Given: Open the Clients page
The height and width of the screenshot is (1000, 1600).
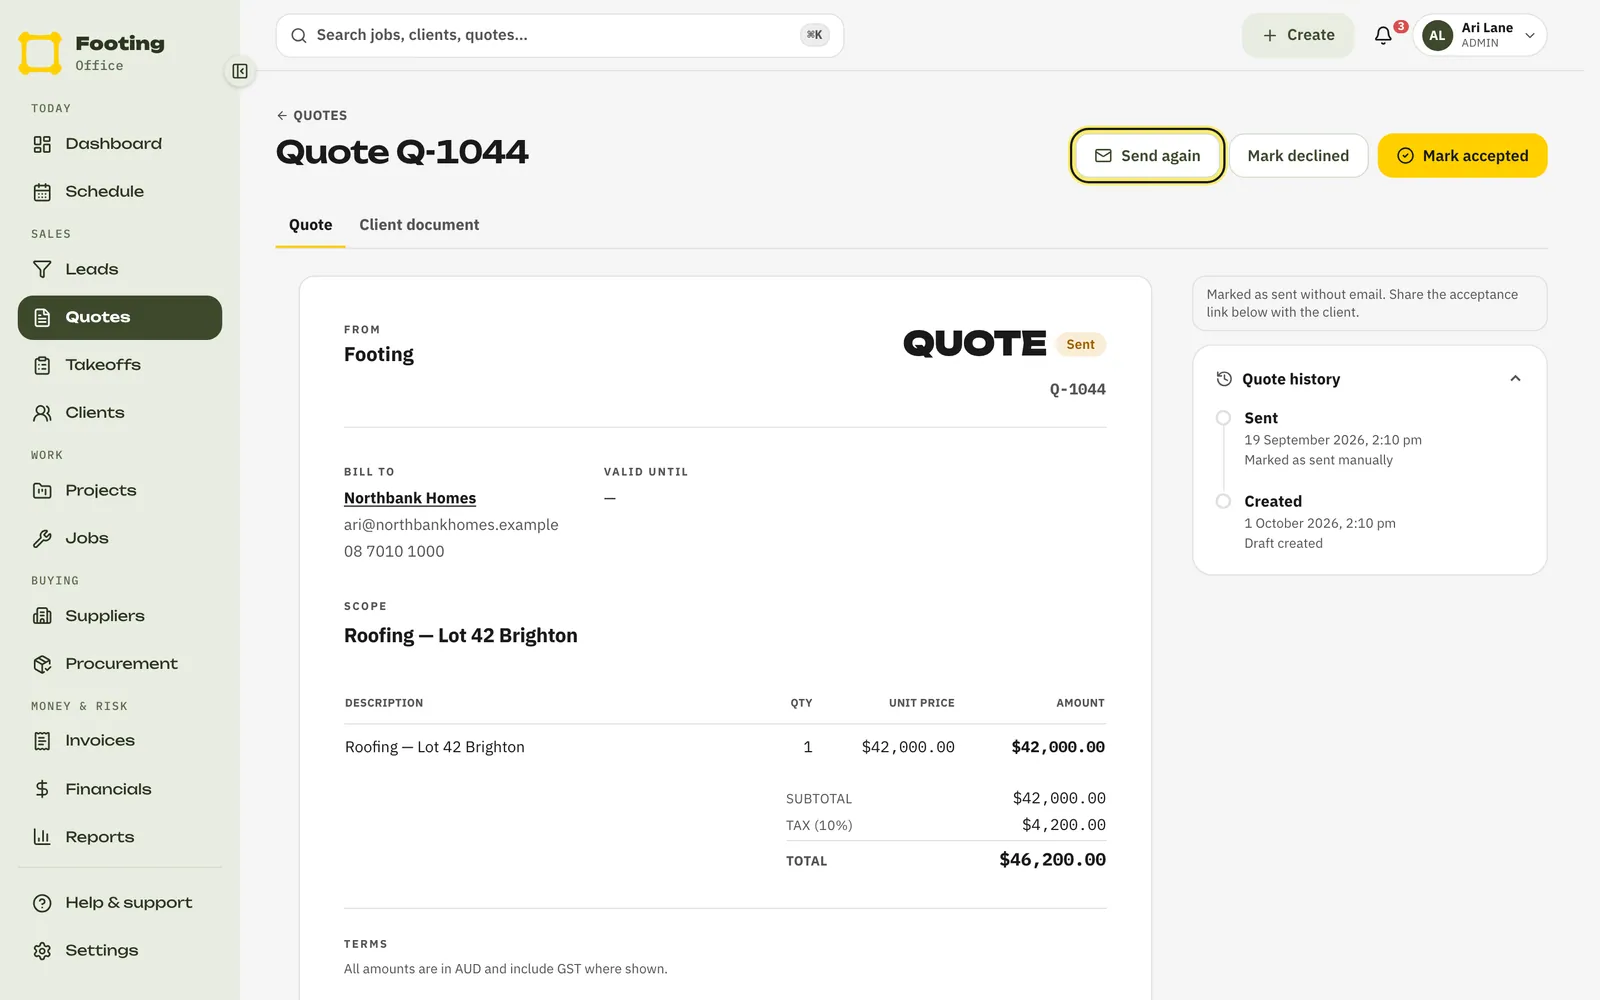Looking at the screenshot, I should click(120, 413).
